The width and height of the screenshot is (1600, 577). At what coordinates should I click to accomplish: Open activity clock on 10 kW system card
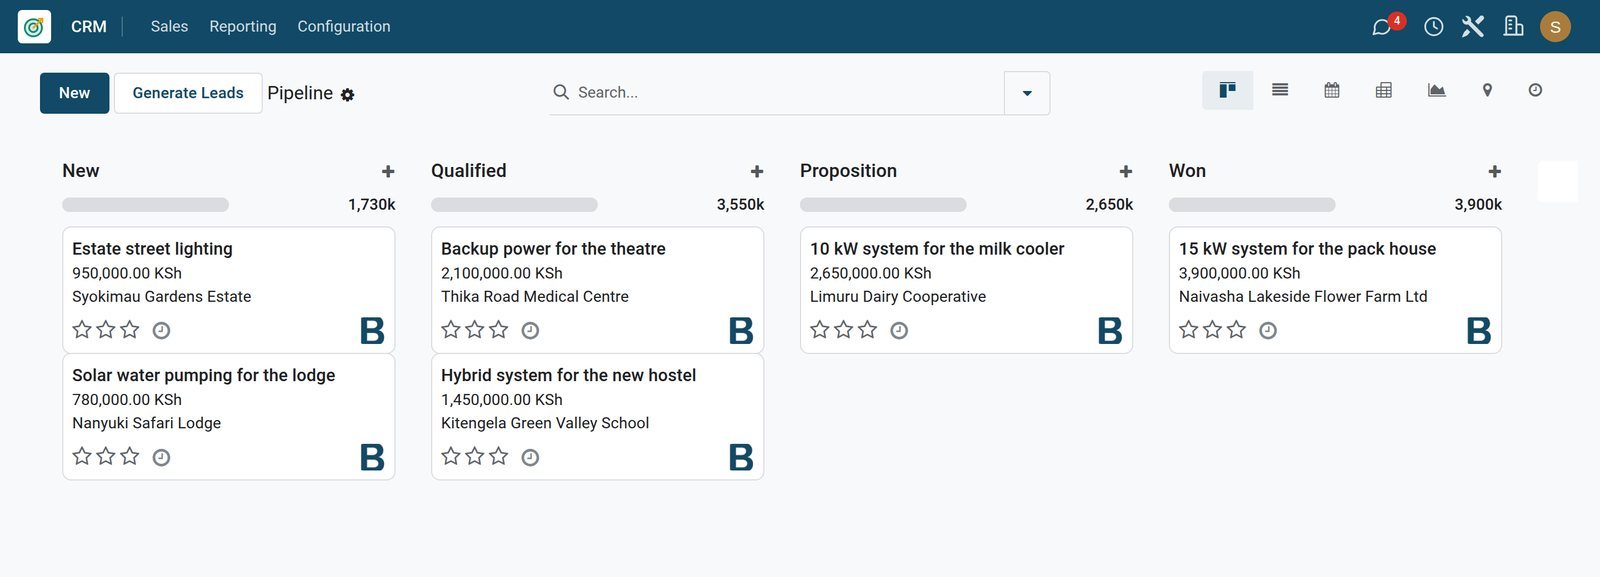(x=899, y=331)
